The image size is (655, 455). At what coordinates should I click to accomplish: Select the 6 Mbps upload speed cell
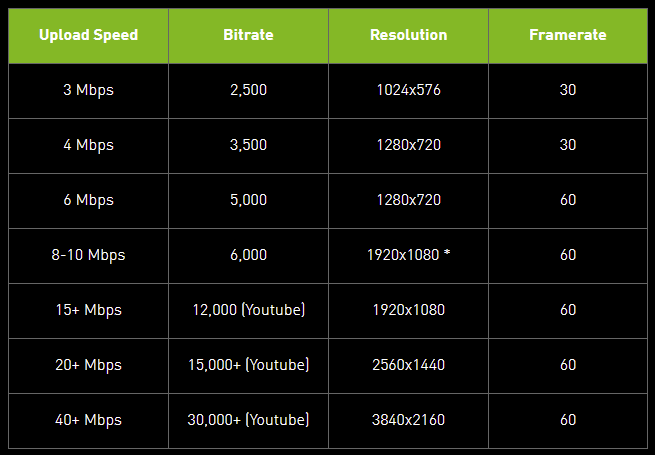tap(88, 200)
